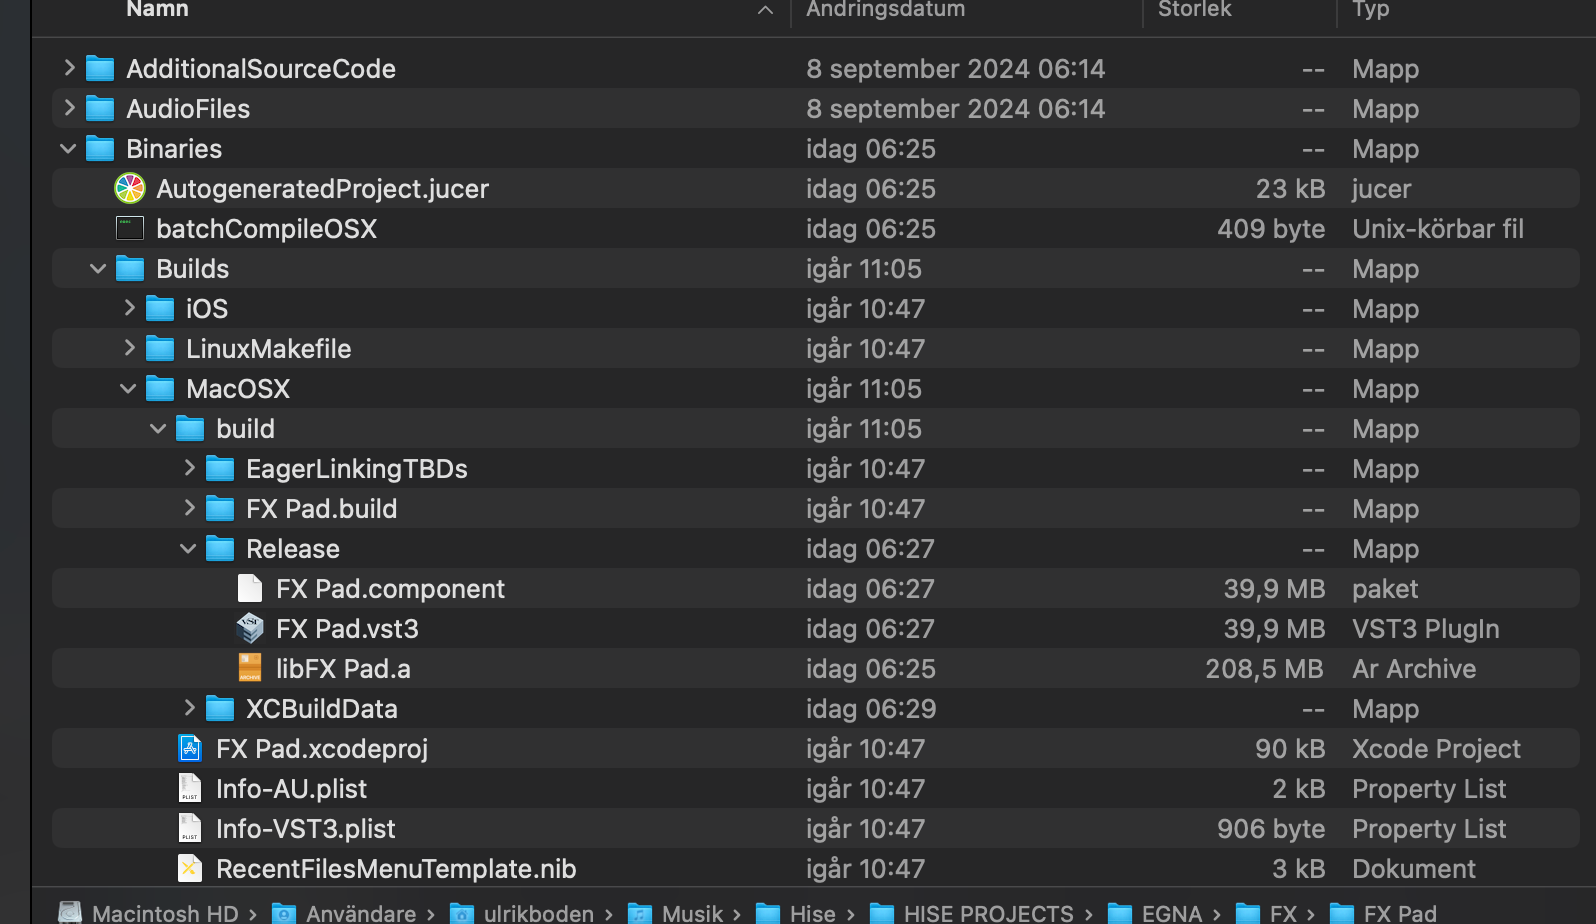Click the LinuxMakefile folder icon

click(160, 348)
